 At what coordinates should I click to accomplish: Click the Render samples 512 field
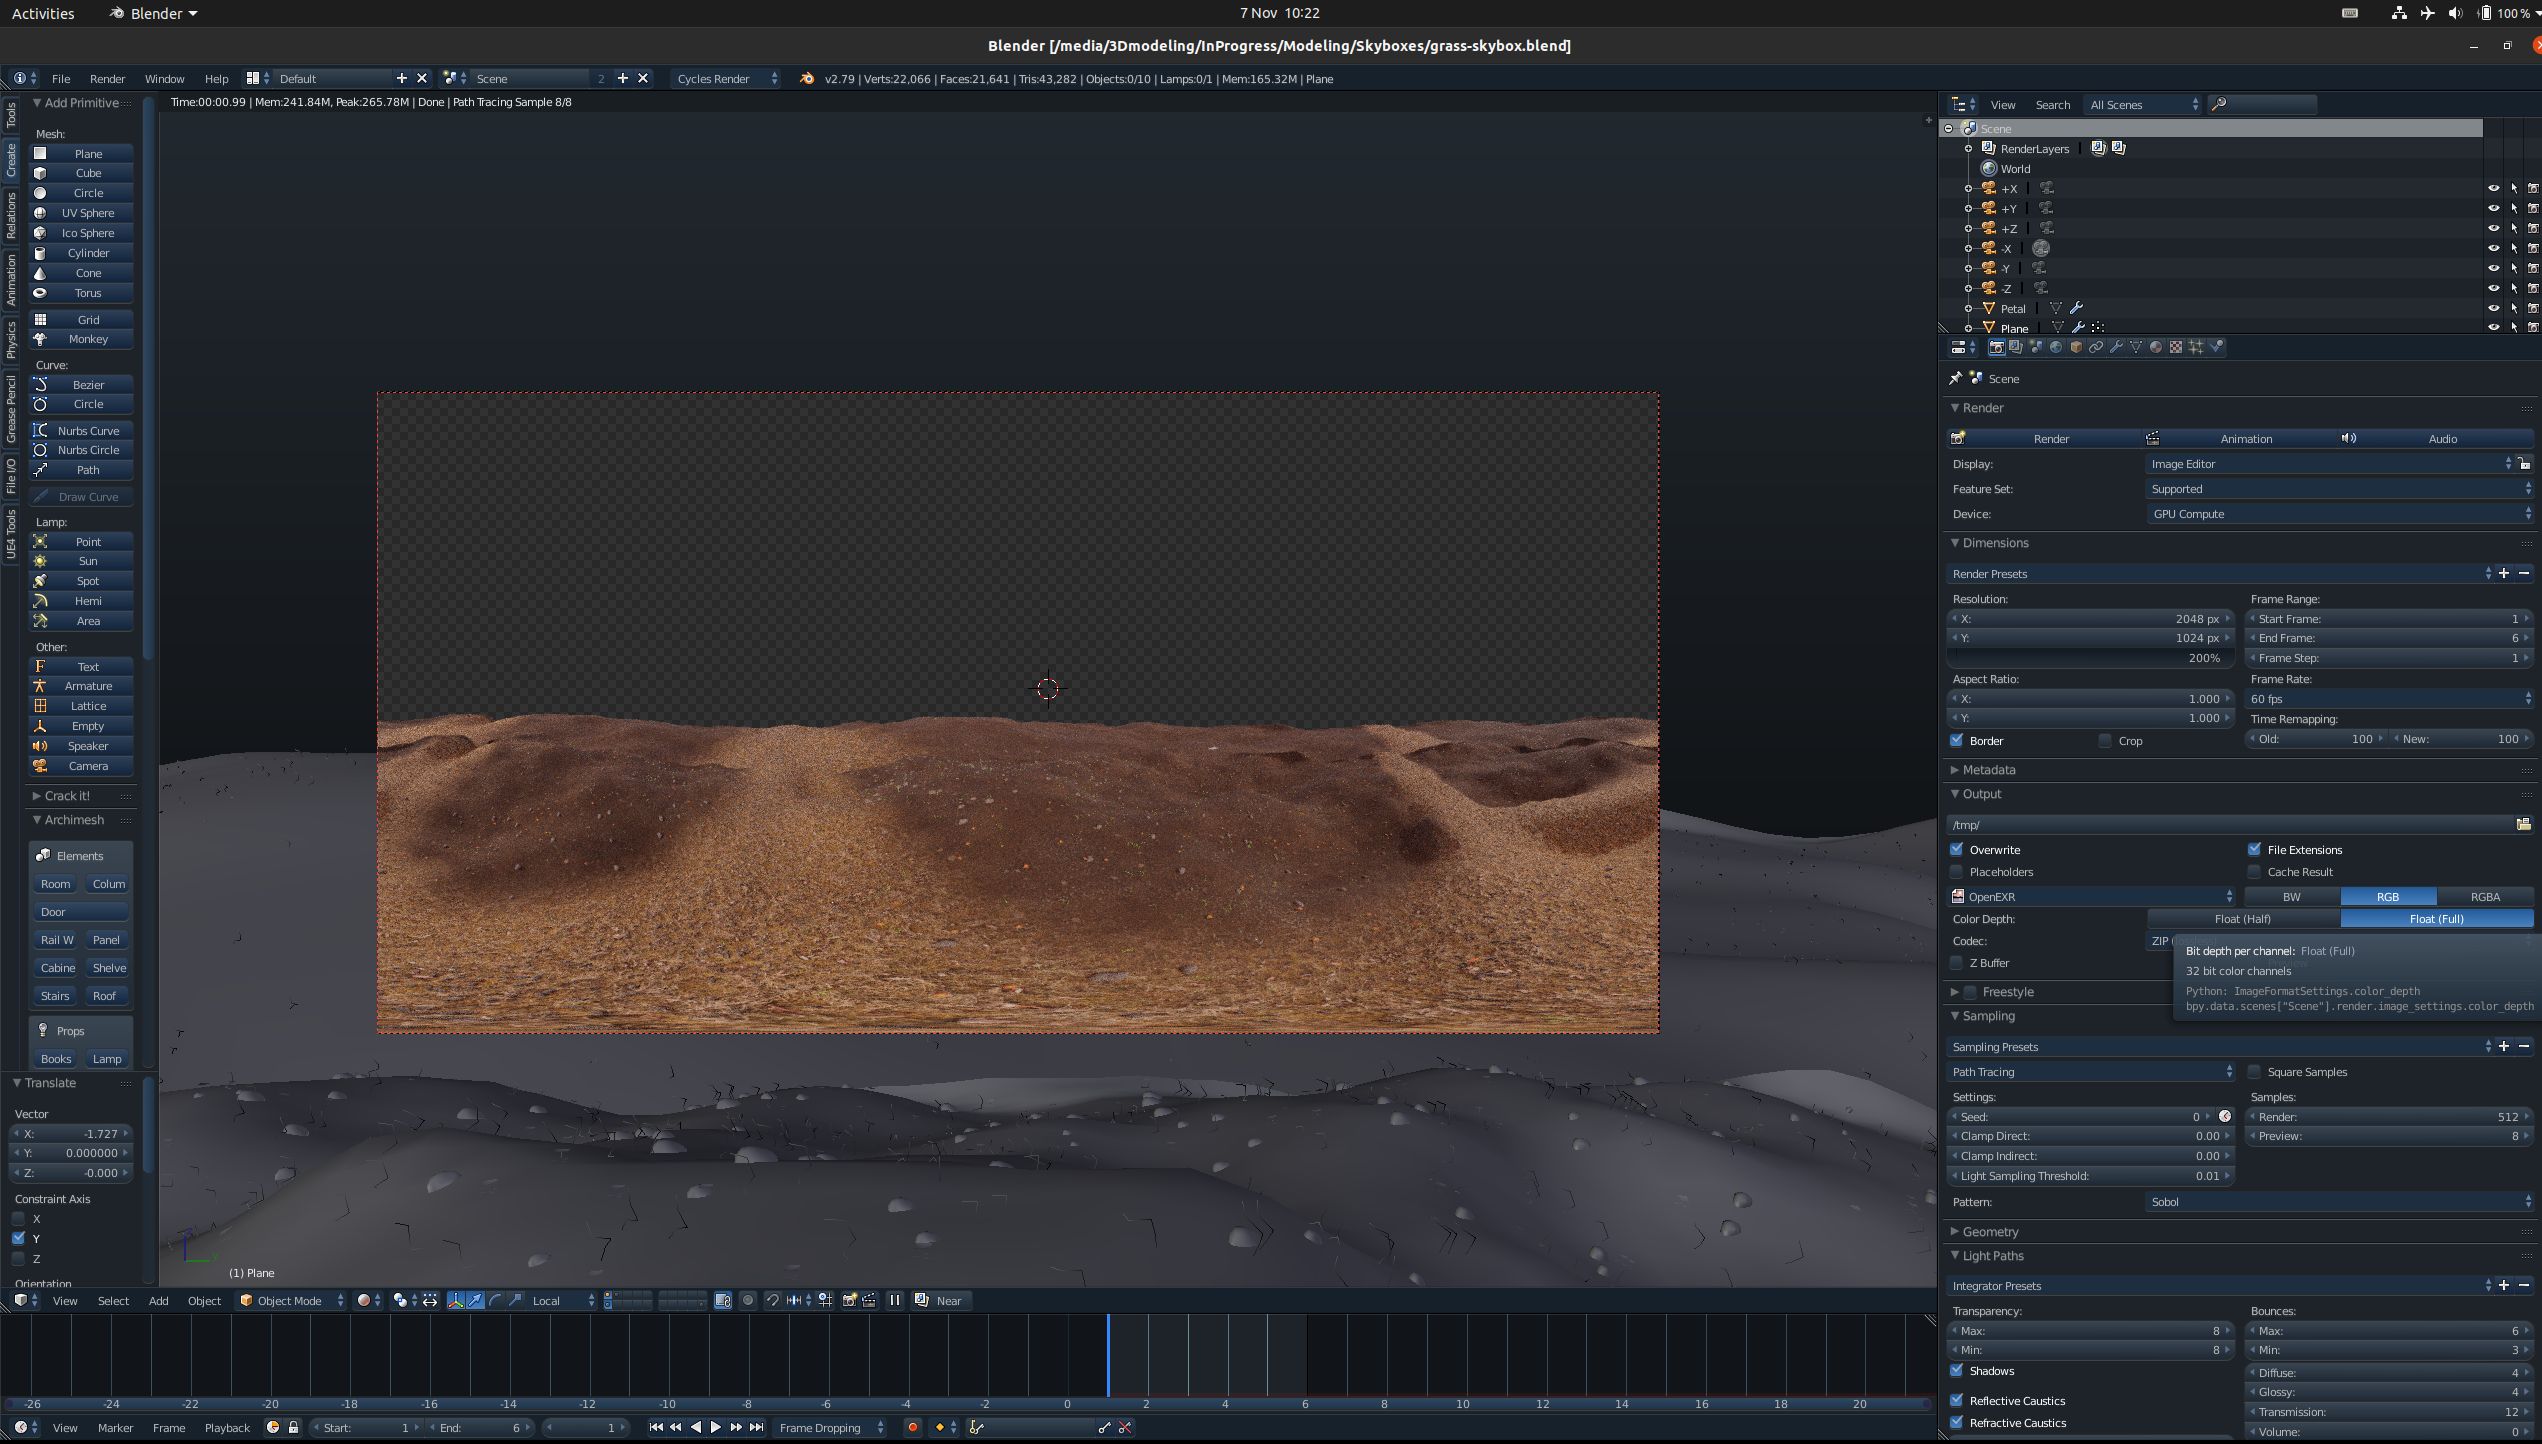click(2388, 1116)
